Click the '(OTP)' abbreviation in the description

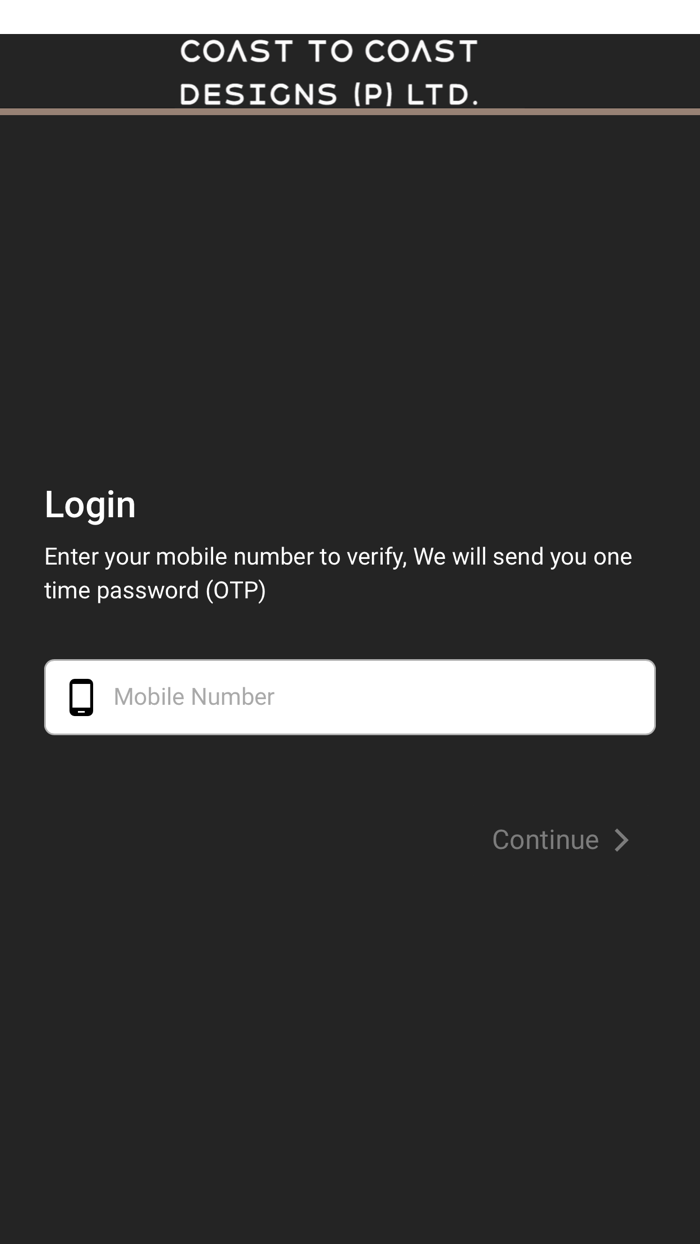(236, 591)
